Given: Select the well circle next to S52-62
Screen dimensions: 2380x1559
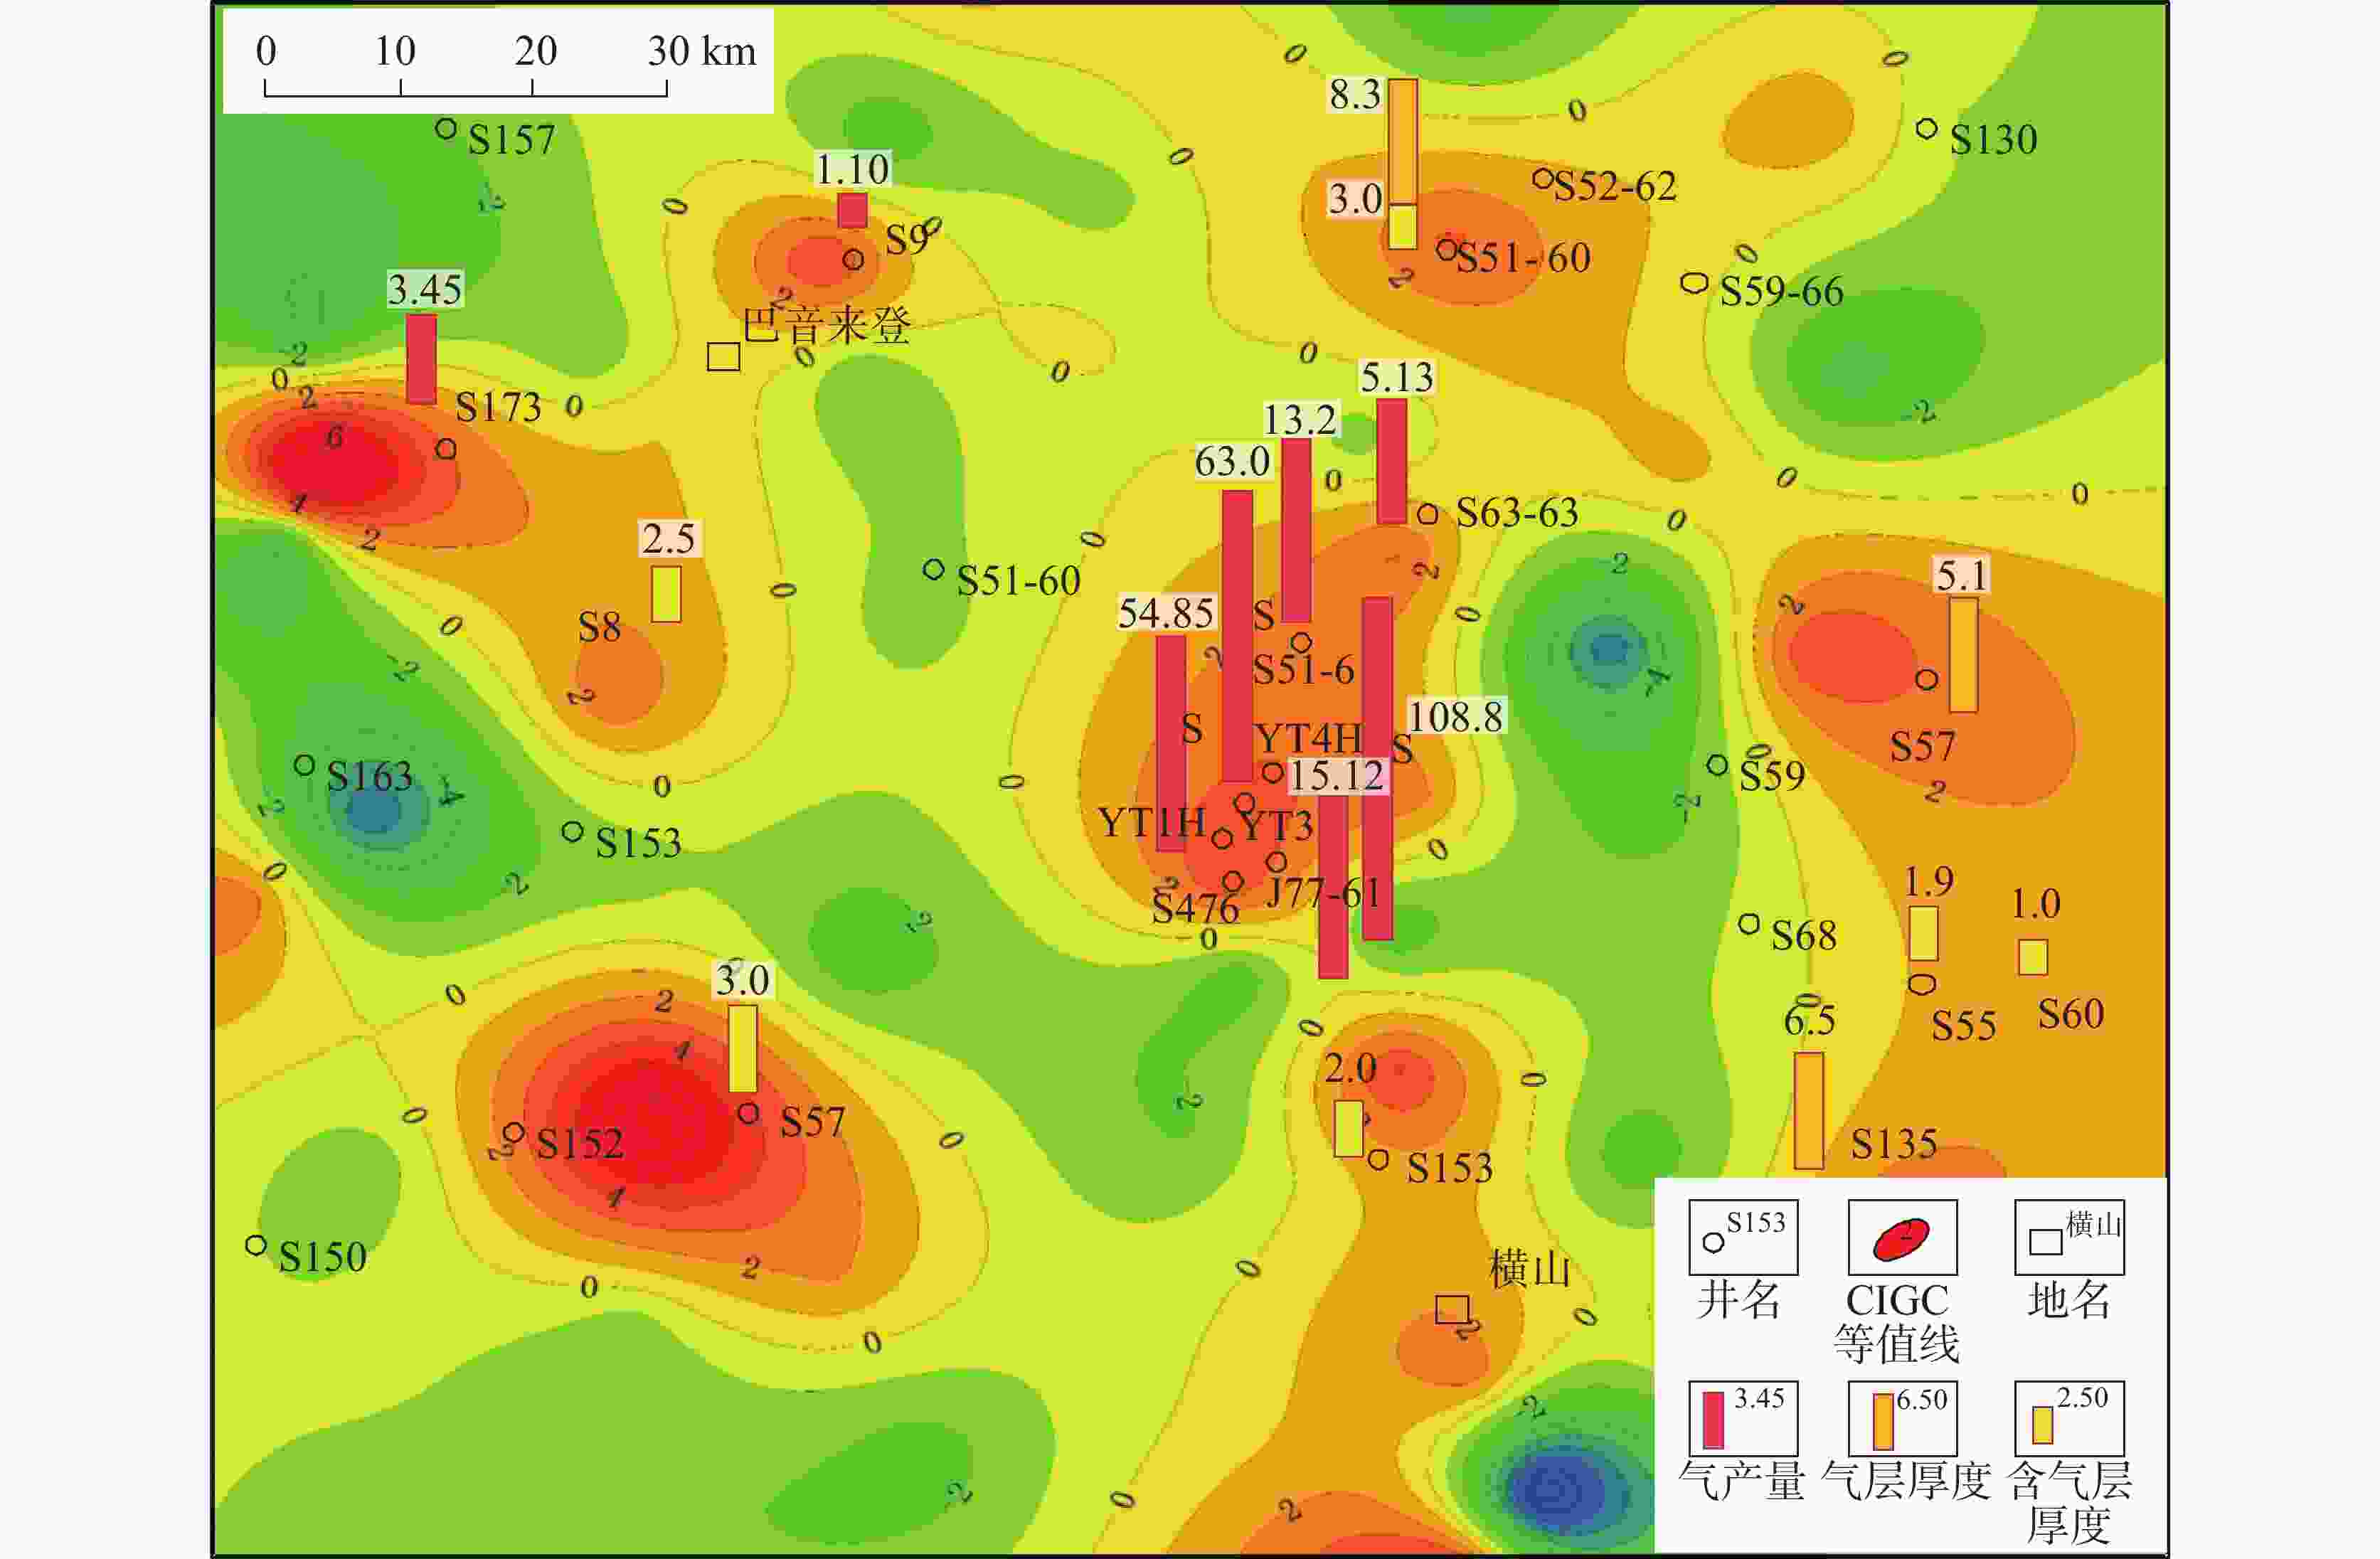Looking at the screenshot, I should [1543, 179].
